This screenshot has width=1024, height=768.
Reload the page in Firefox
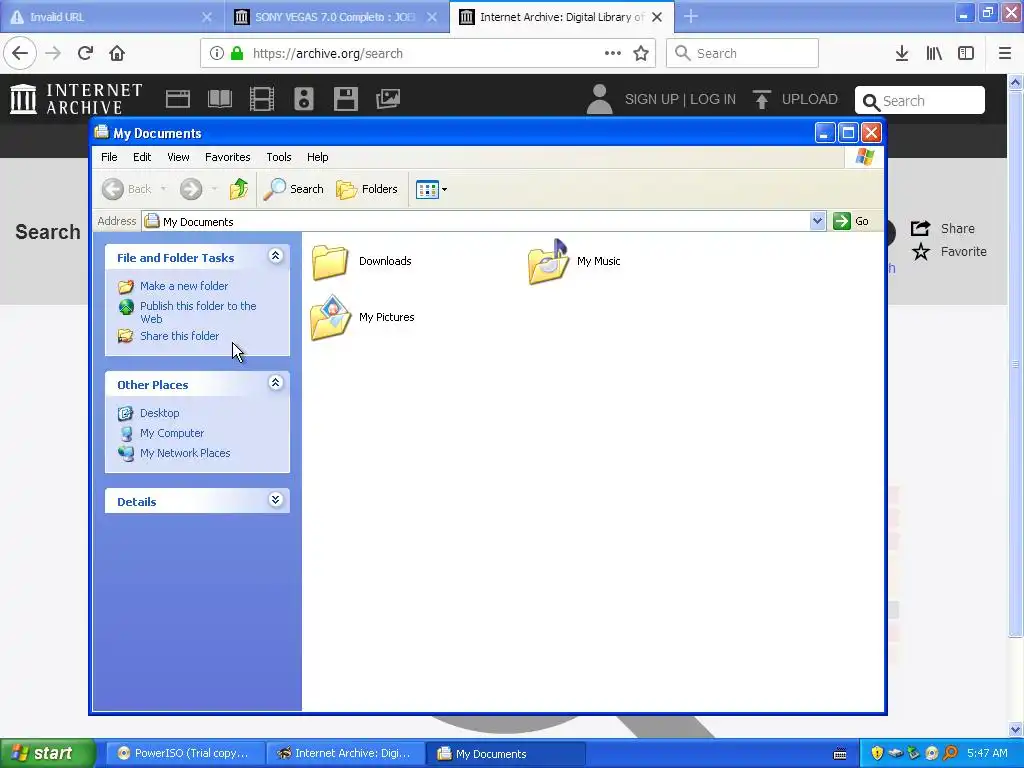tap(85, 53)
